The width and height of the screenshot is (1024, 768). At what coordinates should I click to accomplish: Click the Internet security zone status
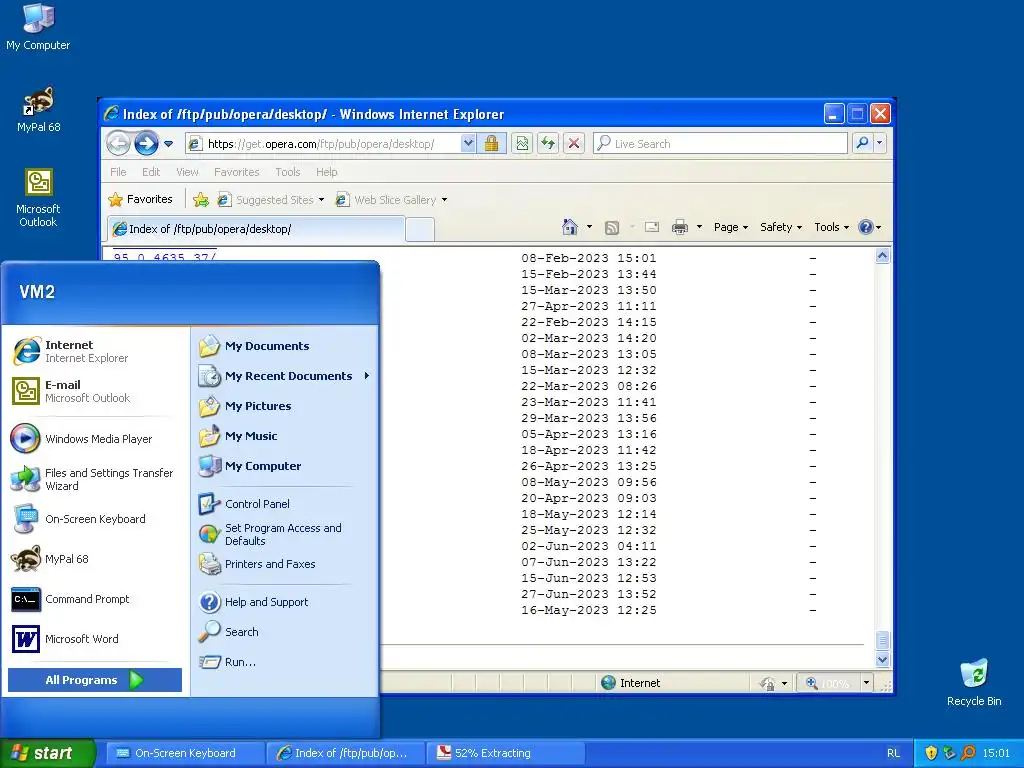point(630,683)
